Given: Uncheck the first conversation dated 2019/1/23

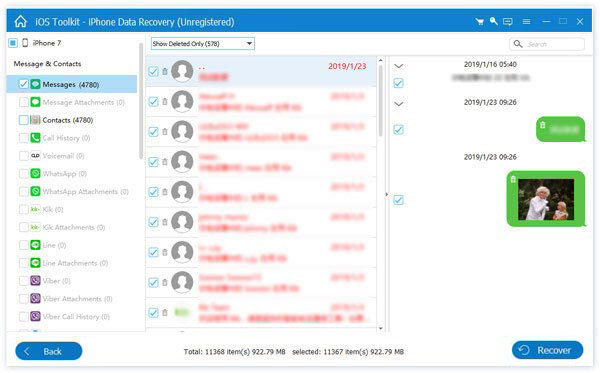Looking at the screenshot, I should click(x=153, y=71).
